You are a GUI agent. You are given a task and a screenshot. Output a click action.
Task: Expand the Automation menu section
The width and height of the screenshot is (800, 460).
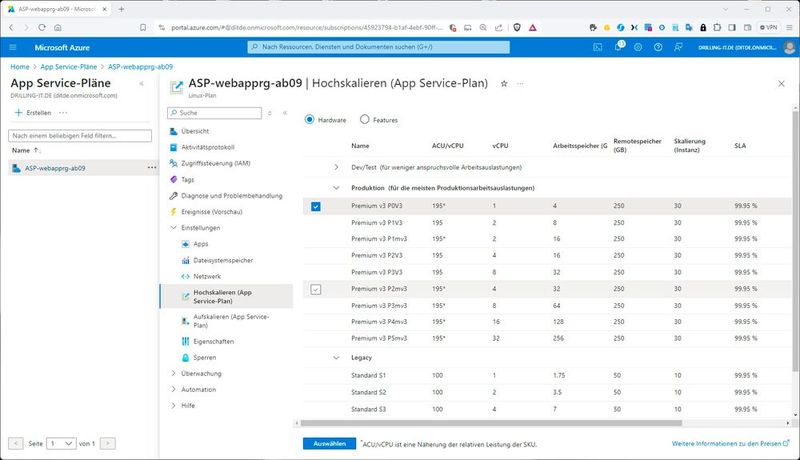coord(173,389)
